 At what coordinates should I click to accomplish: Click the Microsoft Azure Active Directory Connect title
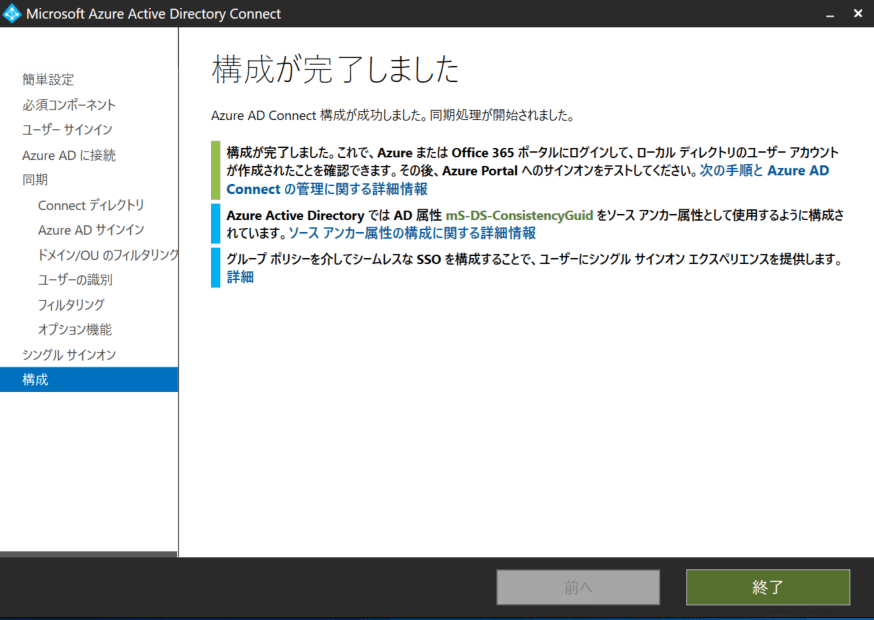click(153, 14)
